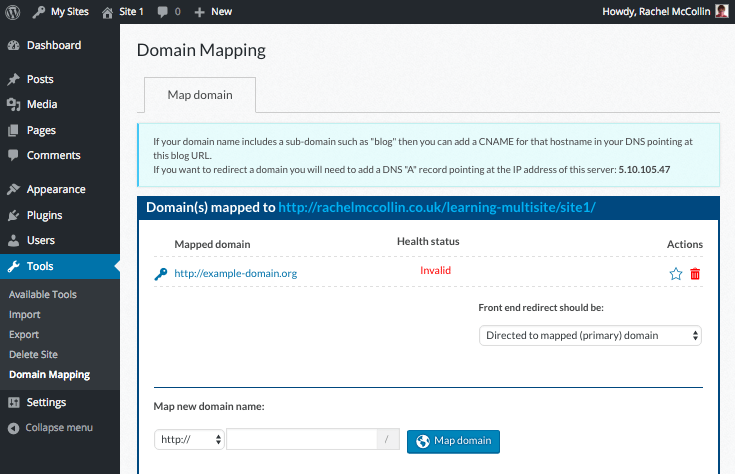735x474 pixels.
Task: Open the http://example-domain.org link
Action: coord(236,273)
